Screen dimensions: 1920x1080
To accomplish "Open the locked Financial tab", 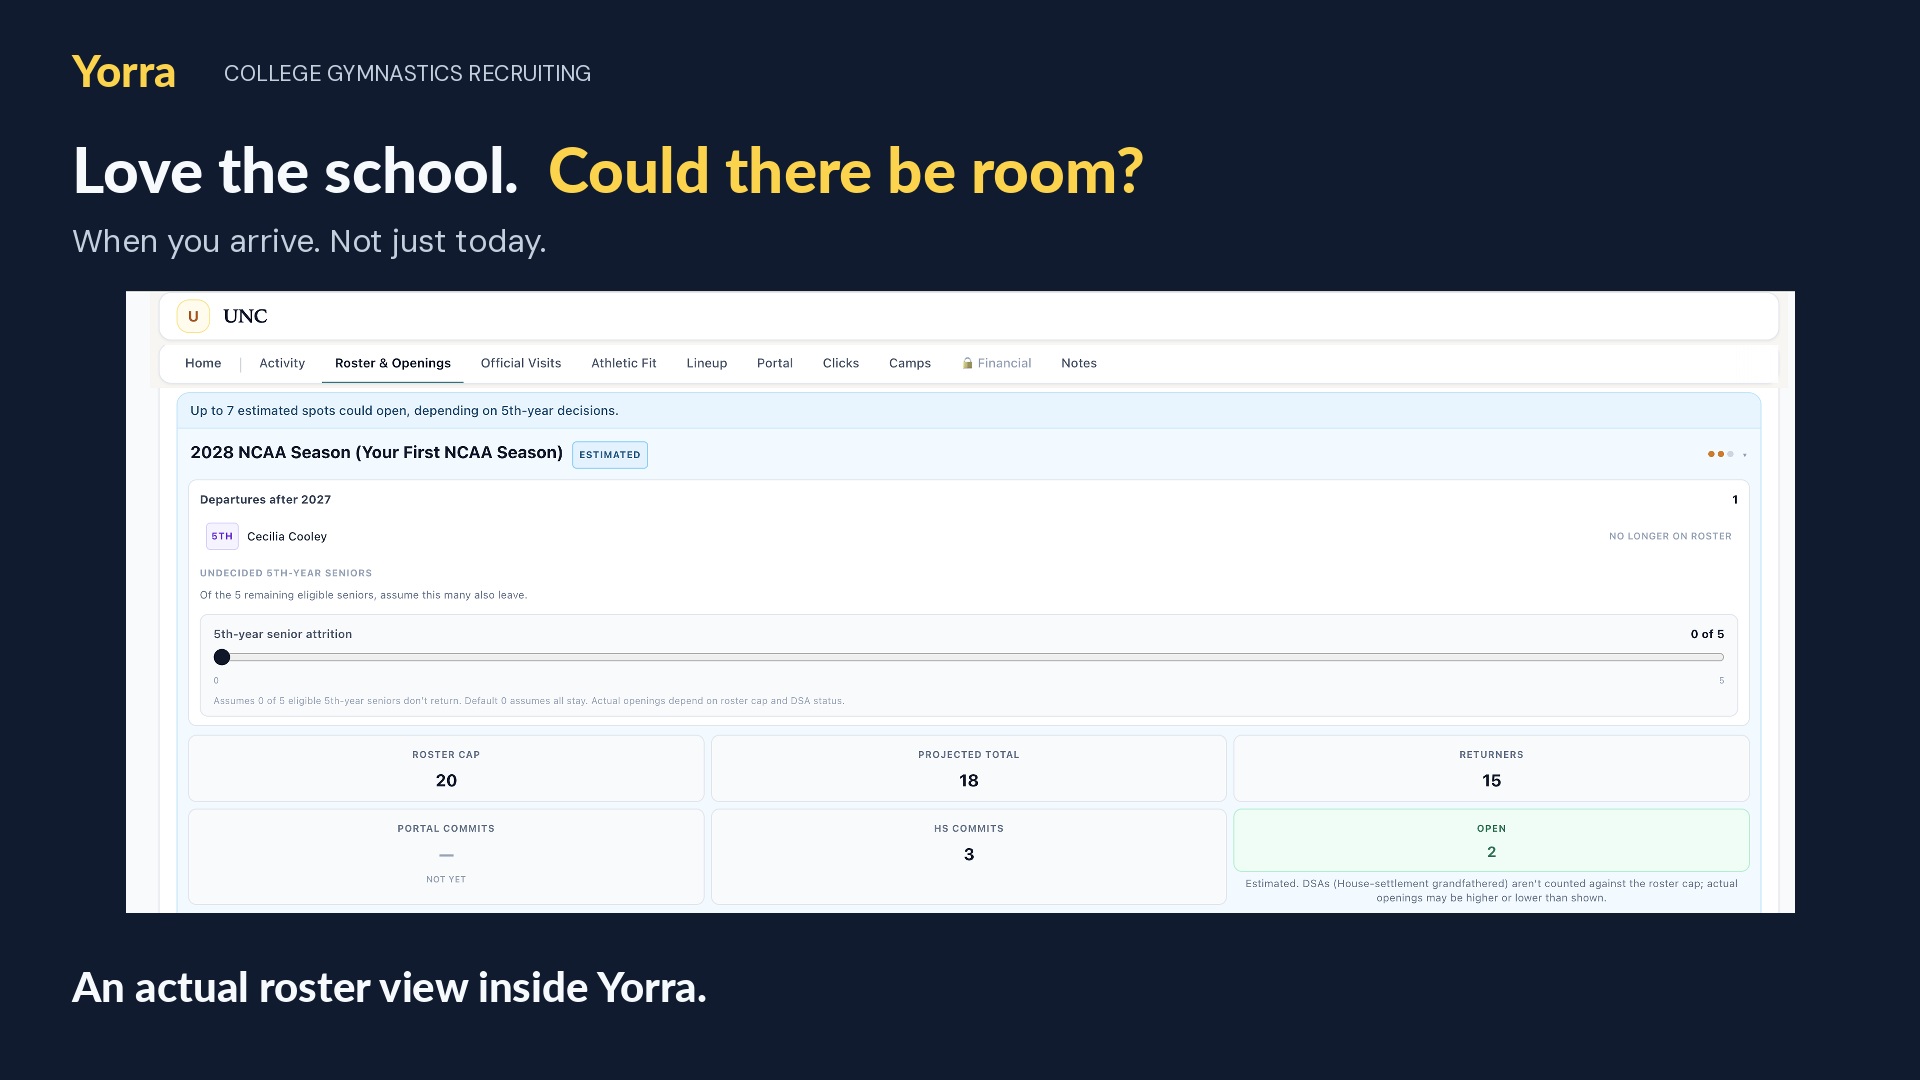I will tap(997, 363).
